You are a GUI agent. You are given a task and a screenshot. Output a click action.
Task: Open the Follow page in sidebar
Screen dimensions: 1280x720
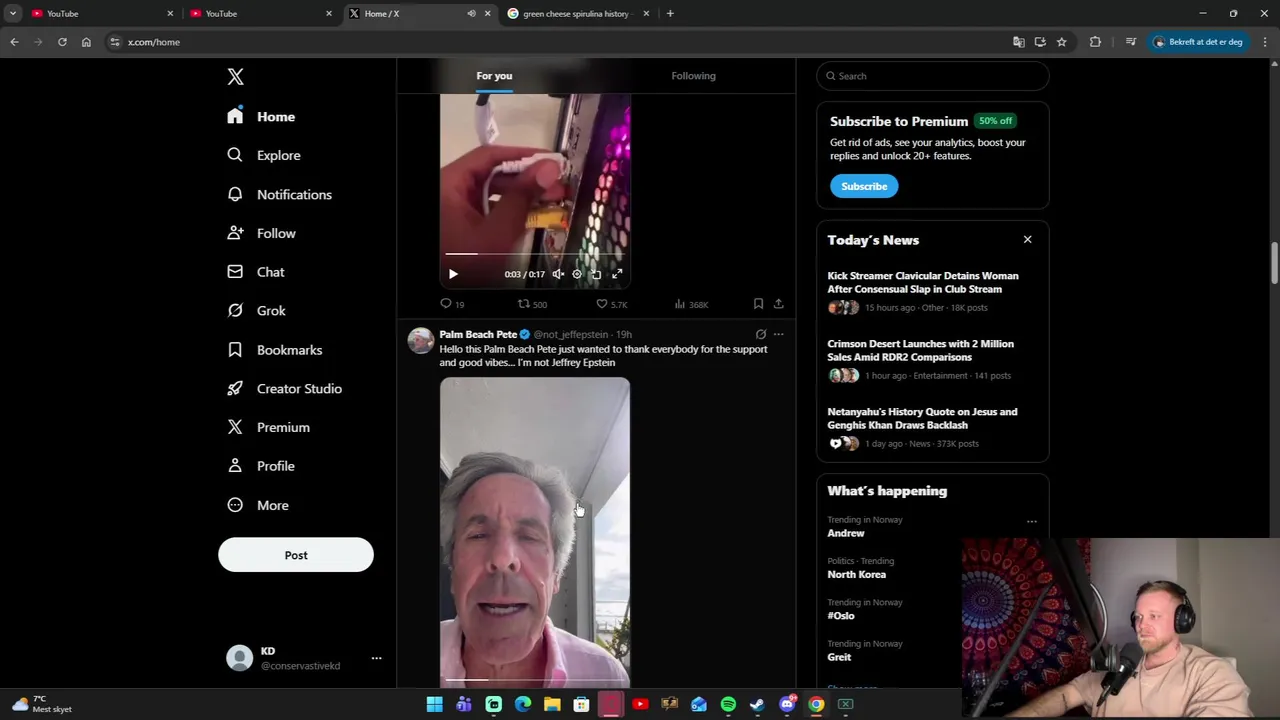261,233
